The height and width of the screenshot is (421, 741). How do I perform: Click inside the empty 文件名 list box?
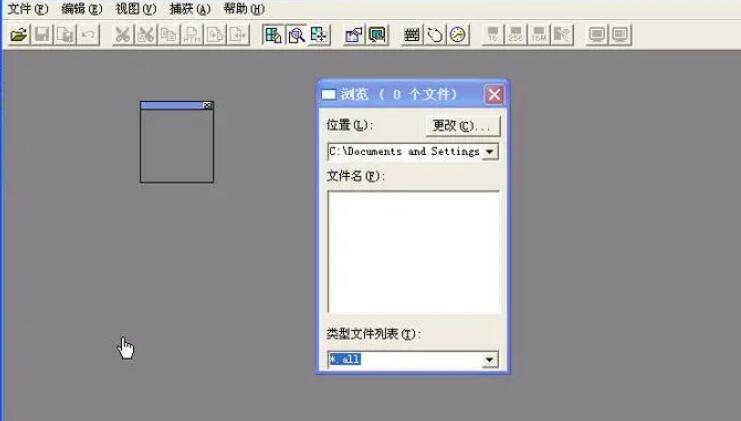pyautogui.click(x=414, y=252)
